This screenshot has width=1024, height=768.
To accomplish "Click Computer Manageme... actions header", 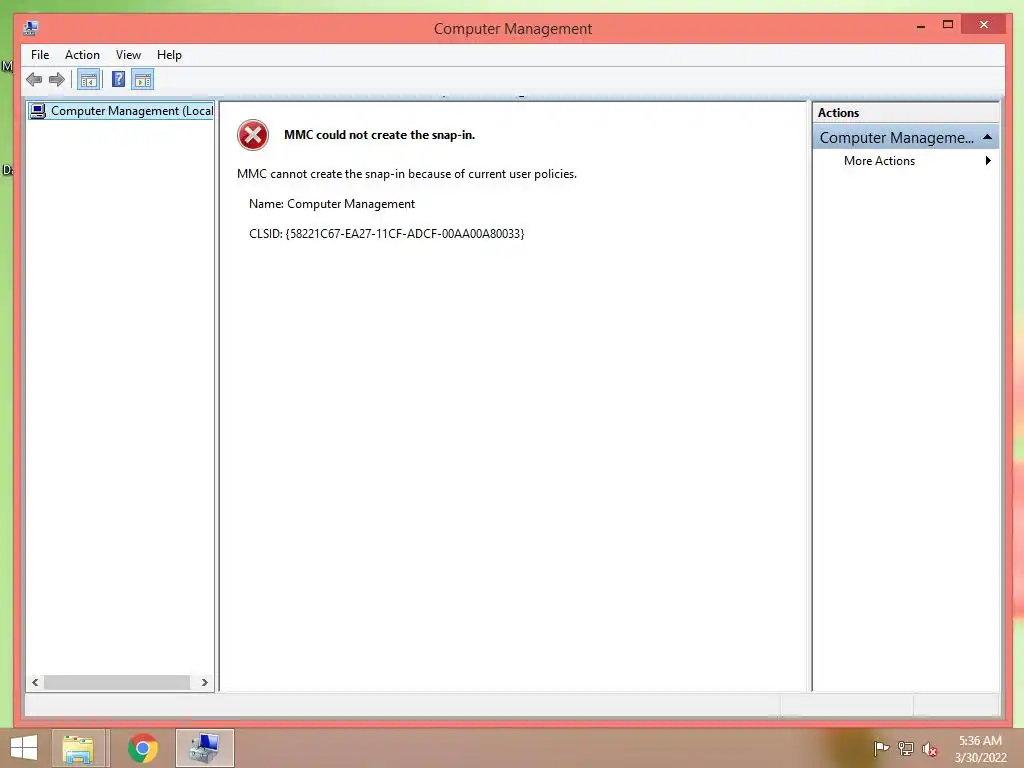I will click(906, 138).
